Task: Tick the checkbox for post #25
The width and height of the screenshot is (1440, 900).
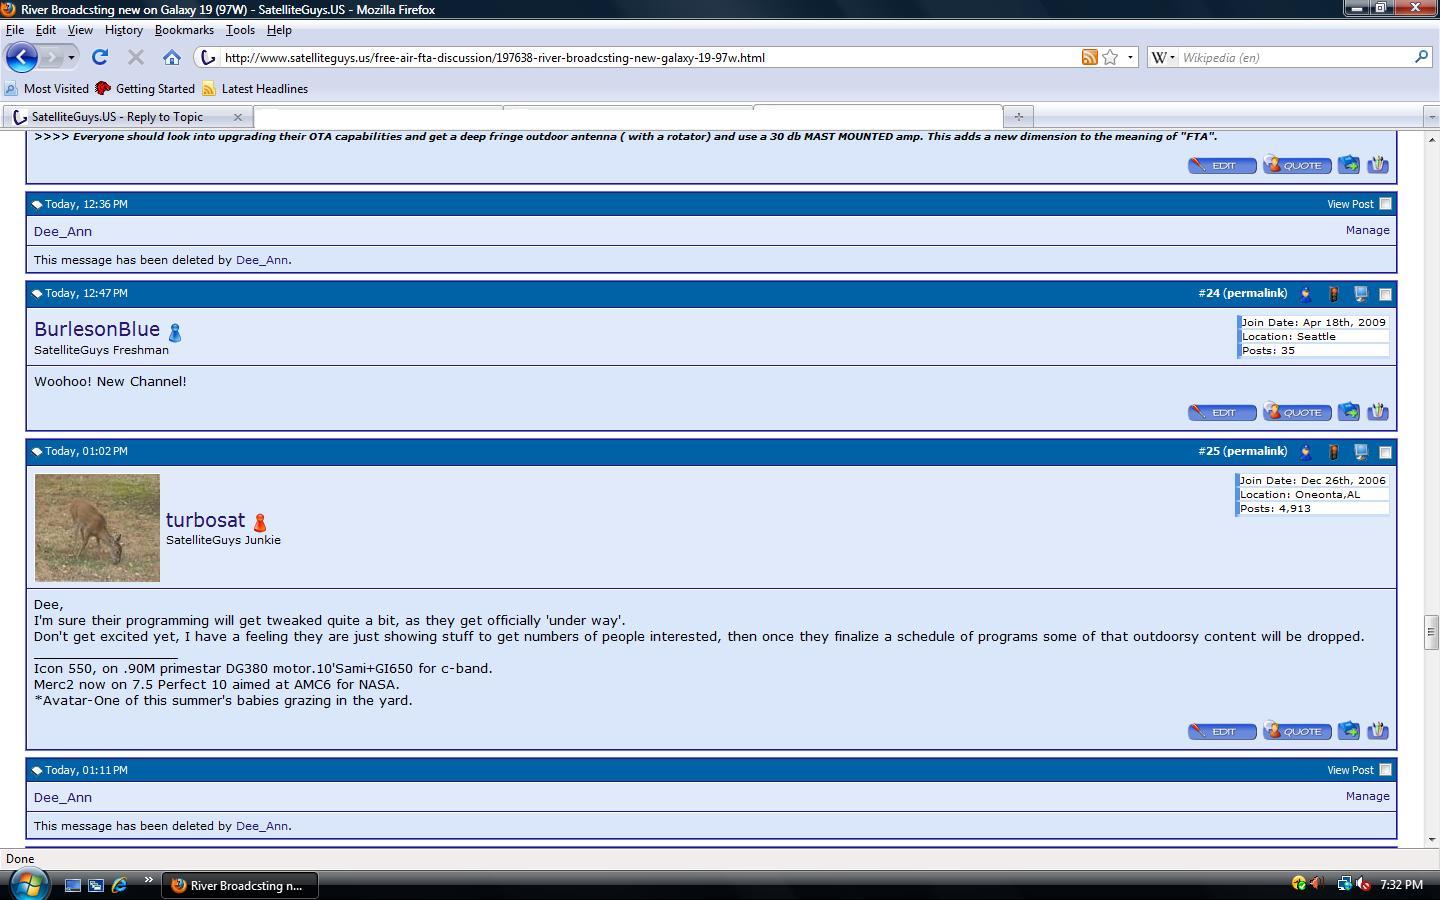Action: [1385, 452]
